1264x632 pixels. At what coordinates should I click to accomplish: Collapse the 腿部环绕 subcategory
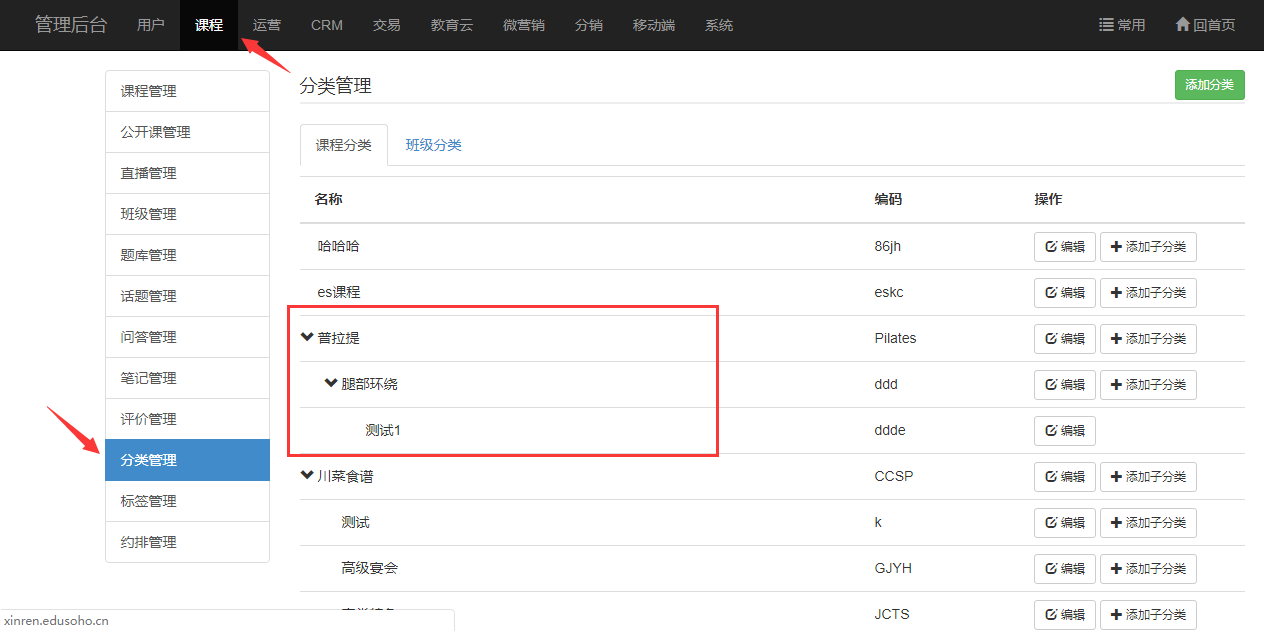(x=331, y=384)
